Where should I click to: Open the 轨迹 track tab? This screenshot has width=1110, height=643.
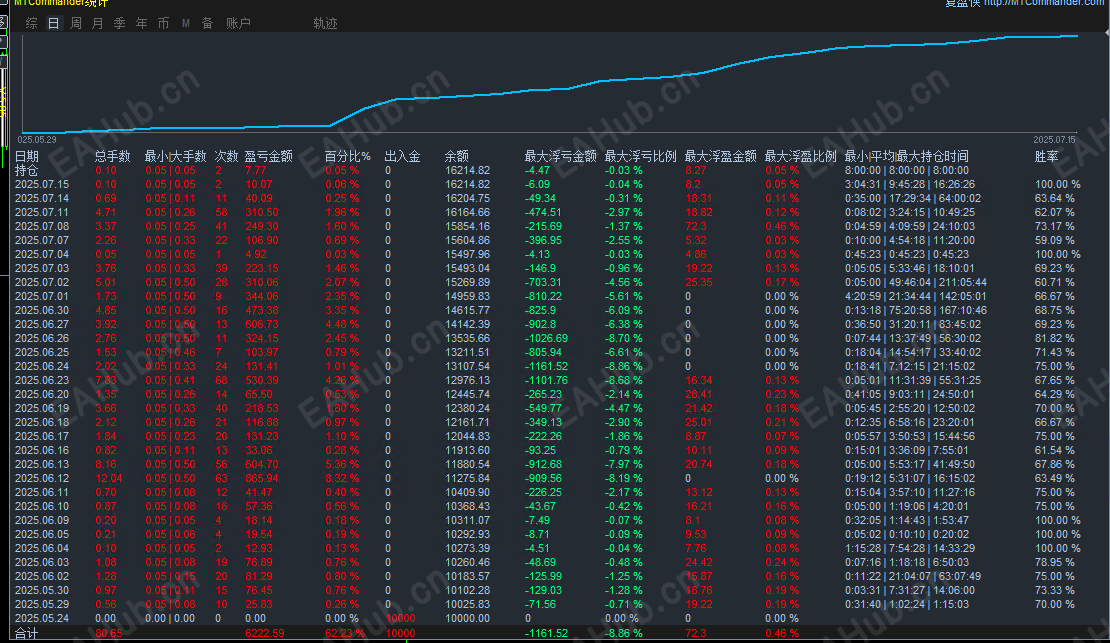pyautogui.click(x=326, y=23)
